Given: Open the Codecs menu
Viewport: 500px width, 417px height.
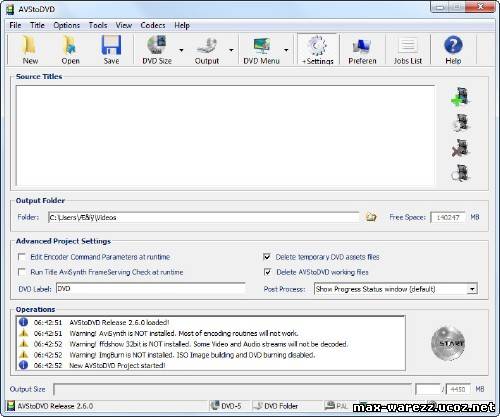Looking at the screenshot, I should (153, 25).
